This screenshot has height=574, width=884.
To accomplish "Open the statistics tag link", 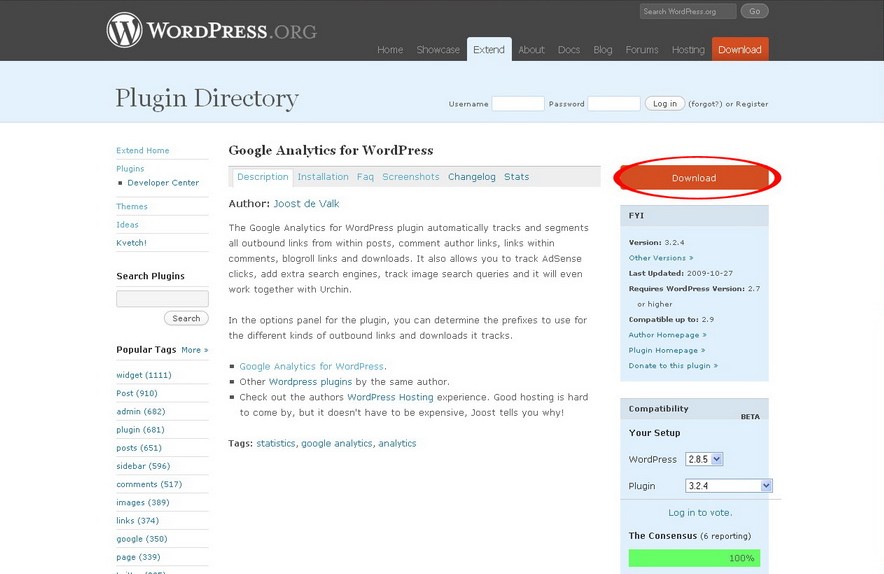I will point(276,443).
